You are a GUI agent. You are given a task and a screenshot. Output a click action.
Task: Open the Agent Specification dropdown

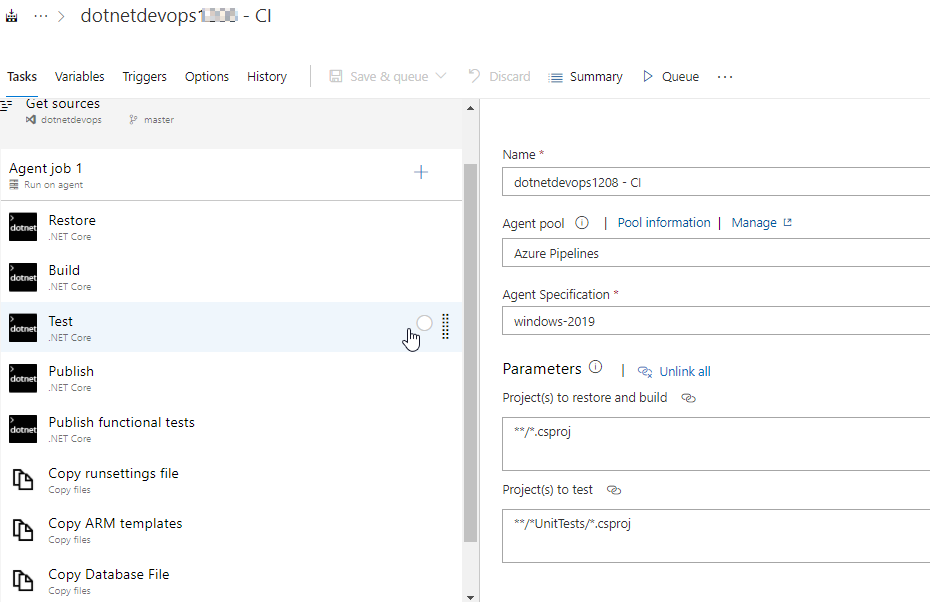[716, 321]
